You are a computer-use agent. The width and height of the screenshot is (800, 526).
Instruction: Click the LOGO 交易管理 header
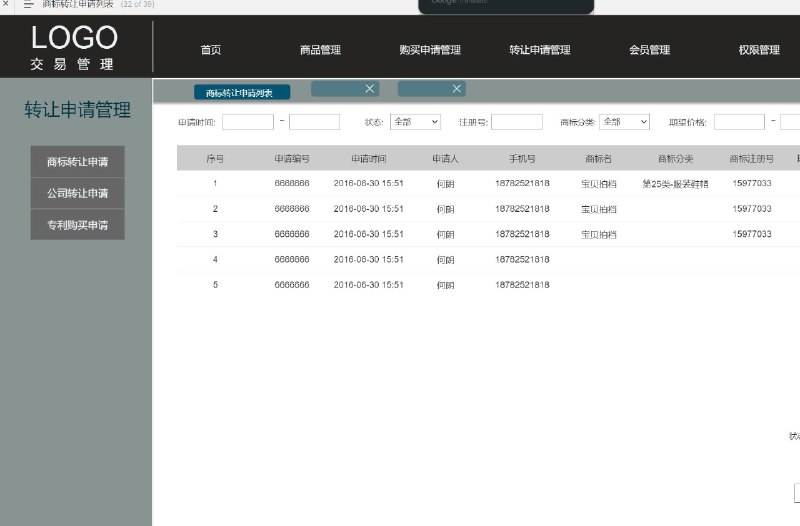(74, 47)
